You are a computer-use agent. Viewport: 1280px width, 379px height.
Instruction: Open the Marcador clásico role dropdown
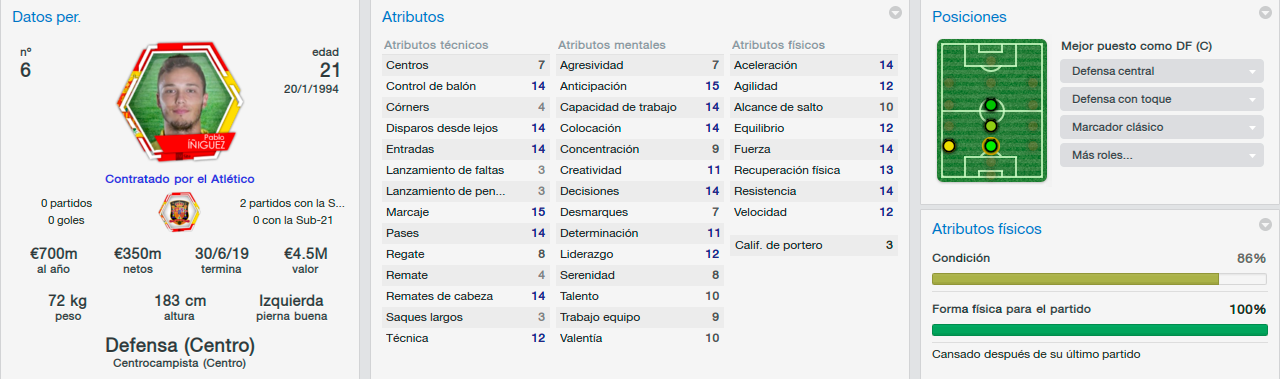click(x=1162, y=127)
